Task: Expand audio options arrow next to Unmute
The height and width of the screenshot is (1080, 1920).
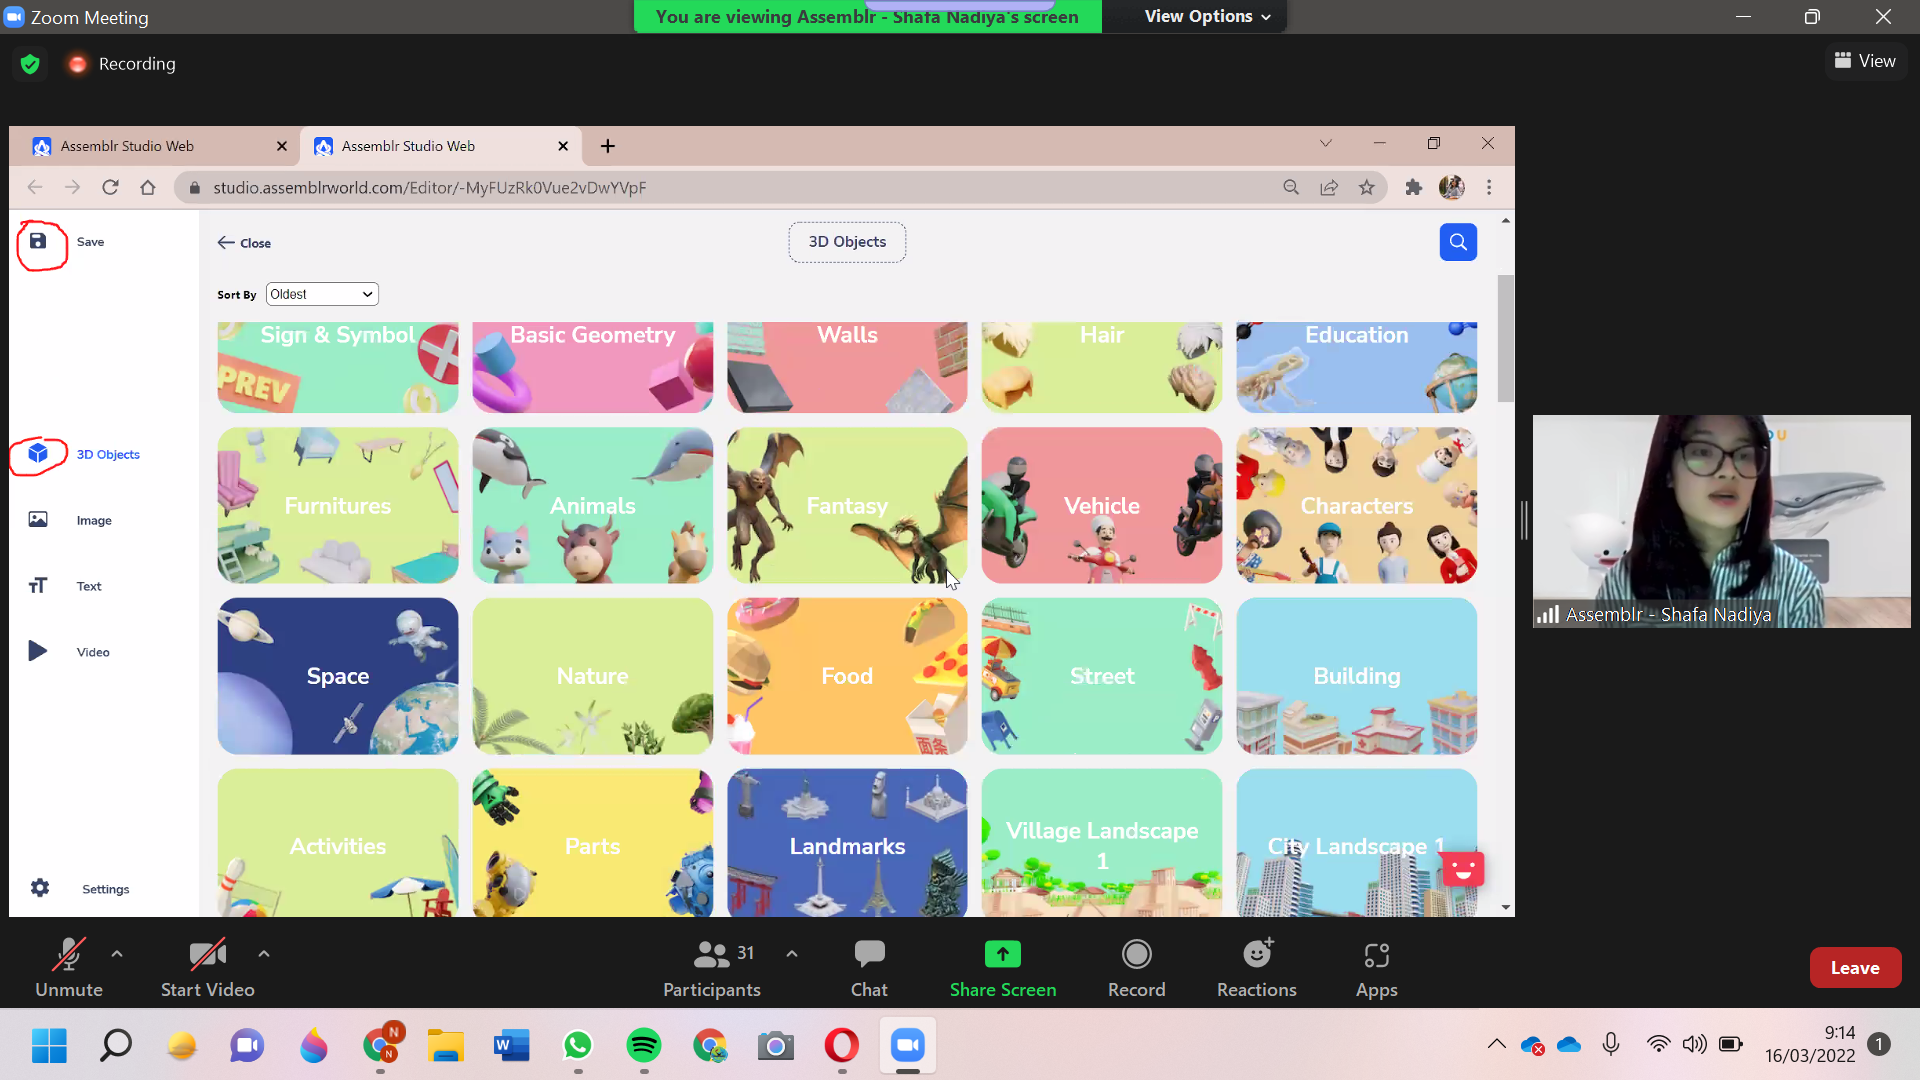Action: [117, 953]
